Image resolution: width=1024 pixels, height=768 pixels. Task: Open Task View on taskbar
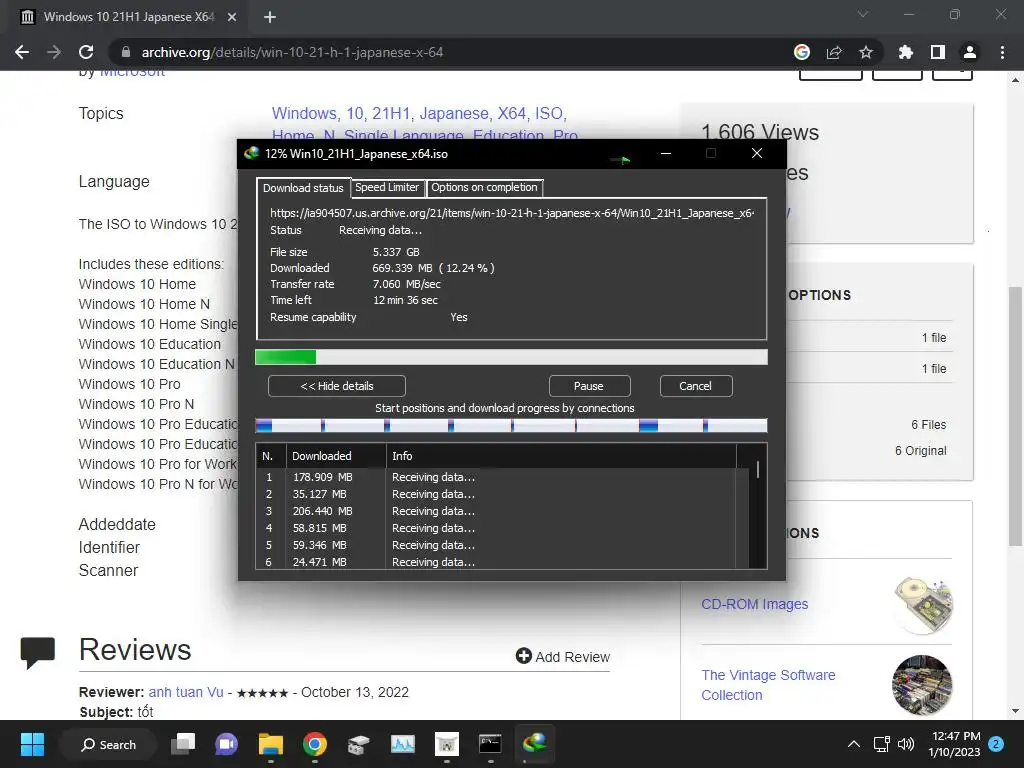point(183,744)
